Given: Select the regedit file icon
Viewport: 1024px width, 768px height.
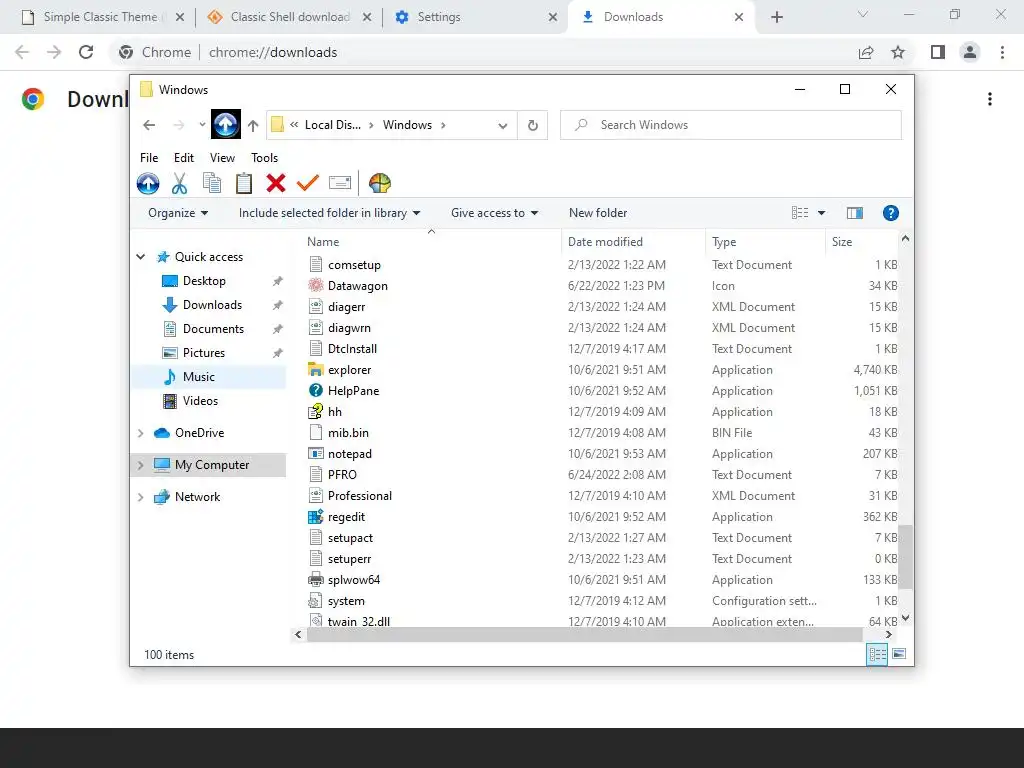Looking at the screenshot, I should 316,517.
